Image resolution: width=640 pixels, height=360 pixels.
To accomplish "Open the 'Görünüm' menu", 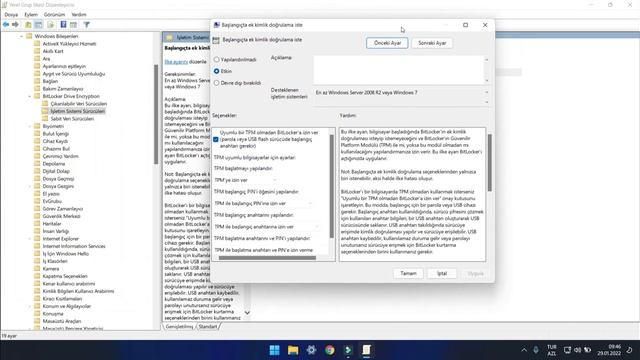I will (54, 15).
